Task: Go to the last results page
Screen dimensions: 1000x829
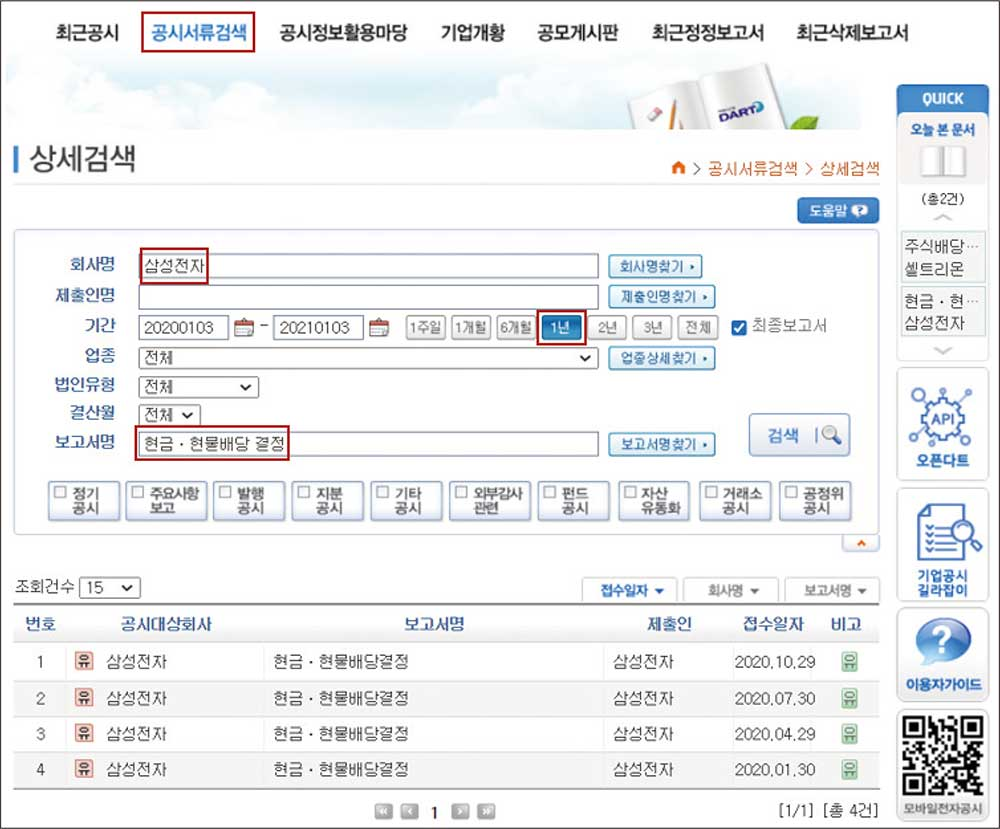Action: pyautogui.click(x=485, y=811)
